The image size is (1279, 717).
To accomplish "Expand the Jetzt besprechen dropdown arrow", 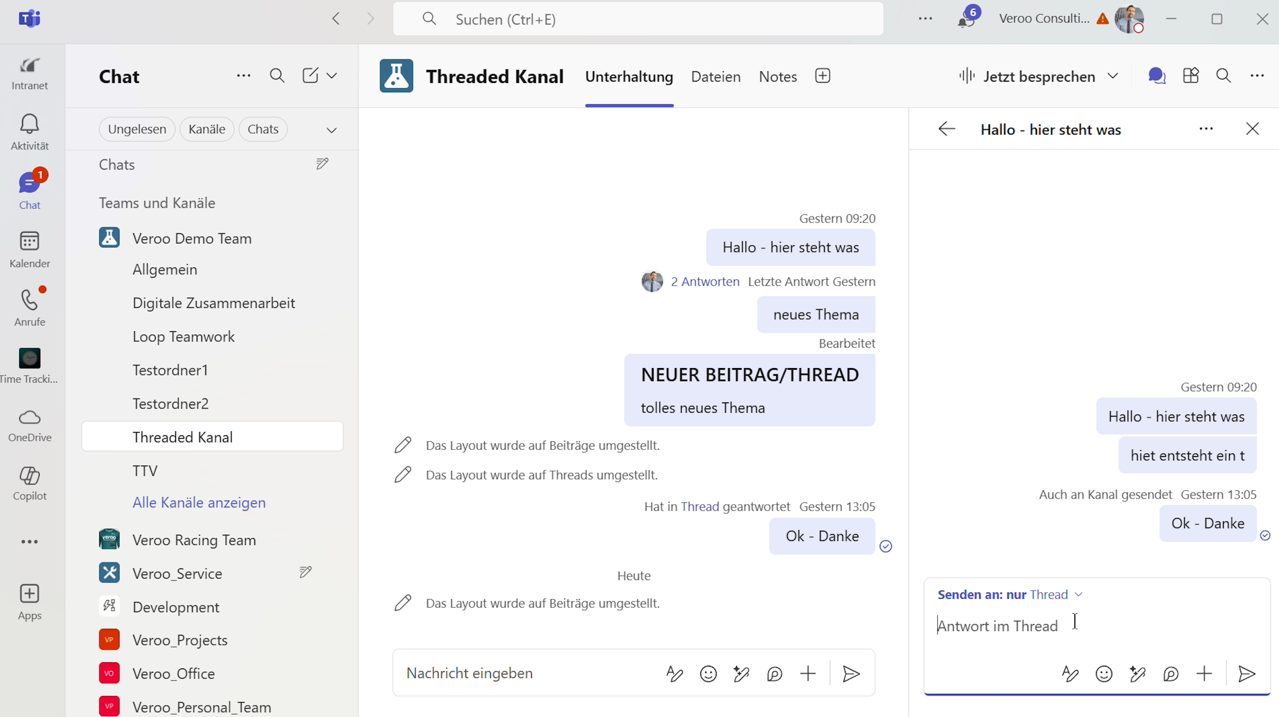I will (1113, 76).
